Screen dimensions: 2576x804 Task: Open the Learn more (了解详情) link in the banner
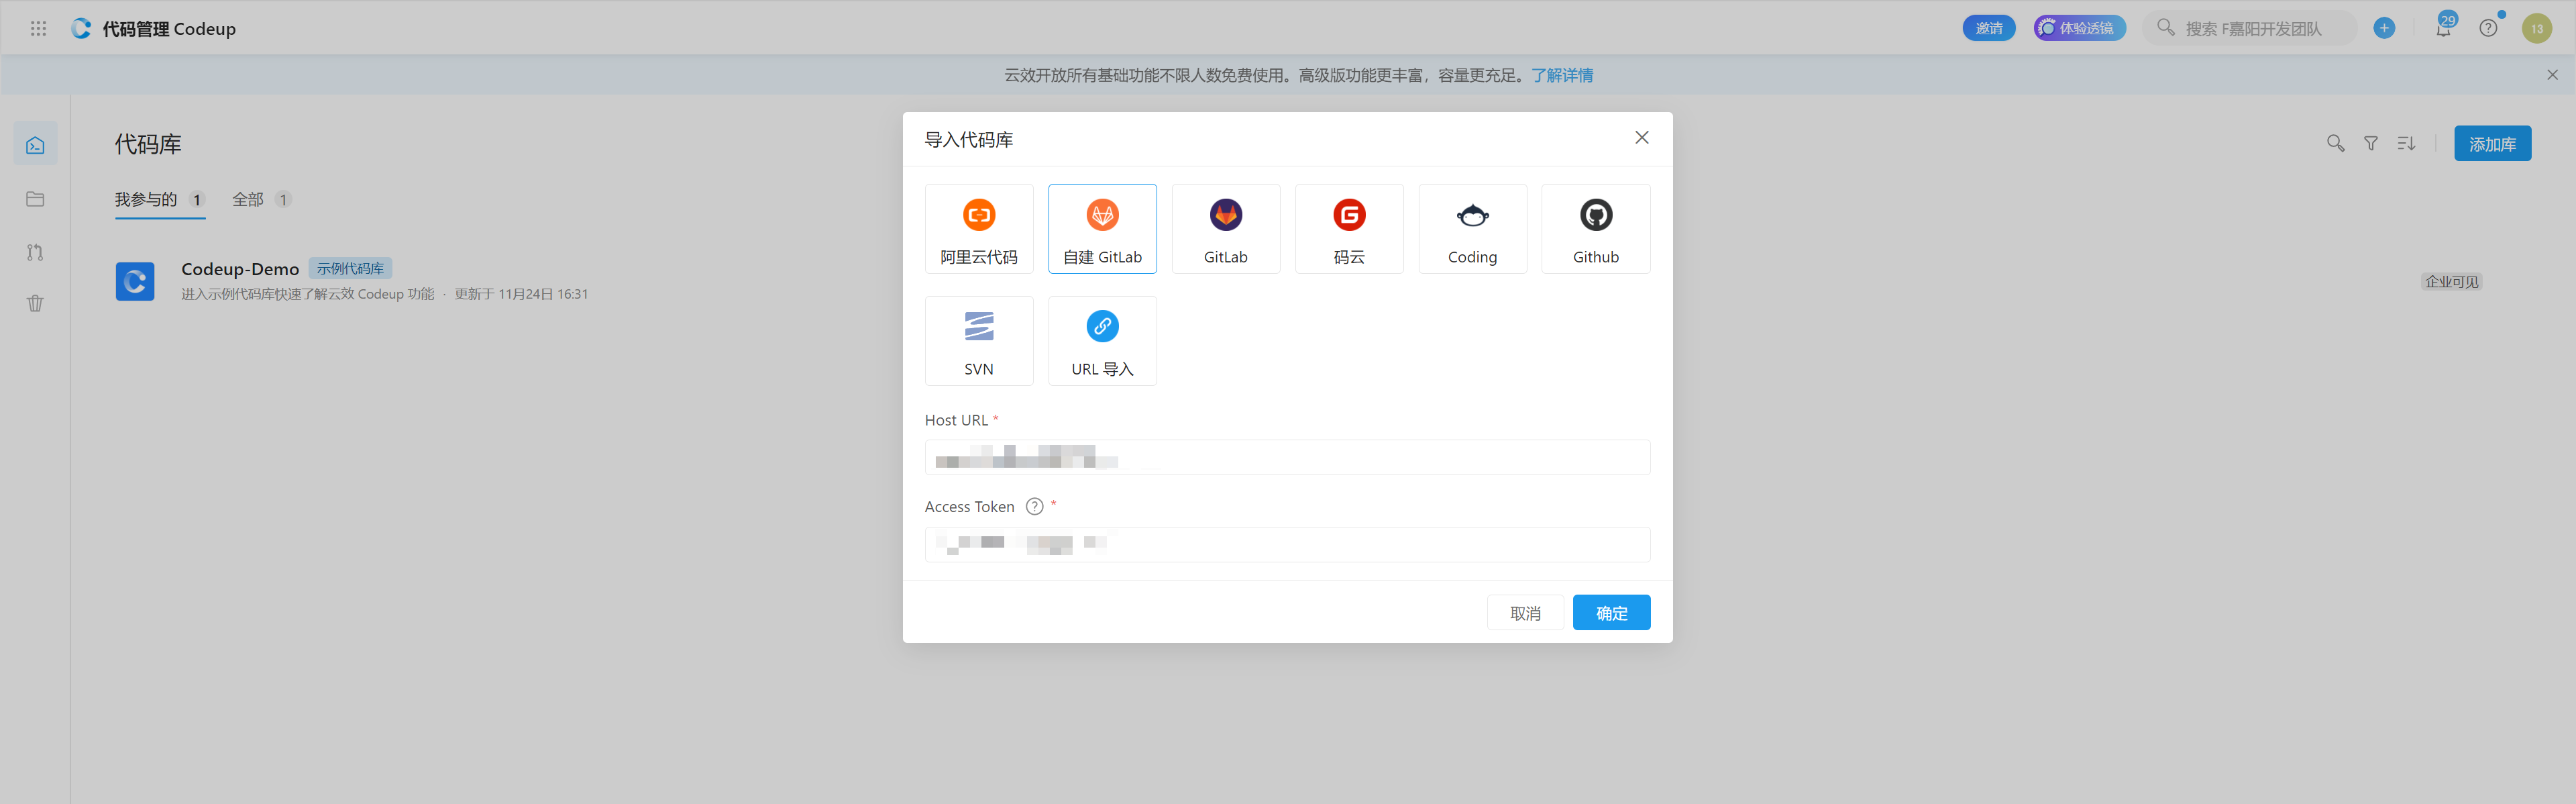[1562, 75]
